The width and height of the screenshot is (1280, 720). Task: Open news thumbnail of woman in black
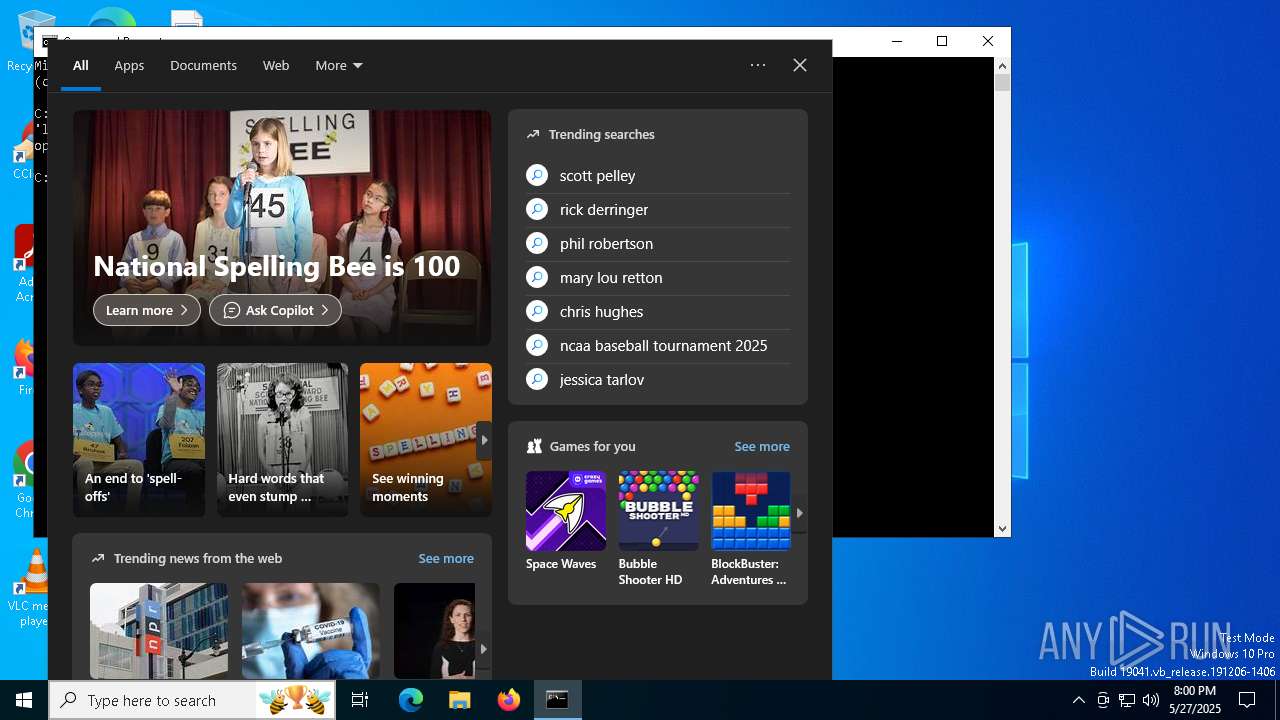point(434,631)
